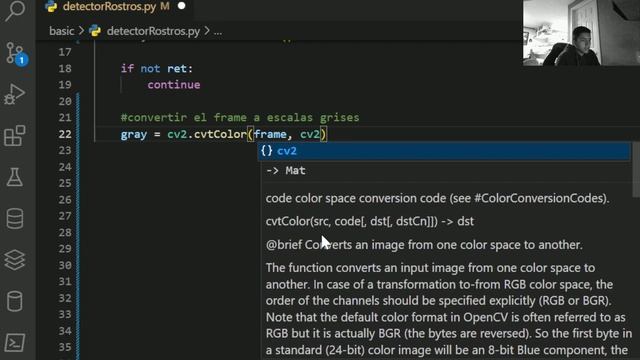Viewport: 640px width, 360px height.
Task: Open the Search view in activity bar
Action: click(15, 11)
